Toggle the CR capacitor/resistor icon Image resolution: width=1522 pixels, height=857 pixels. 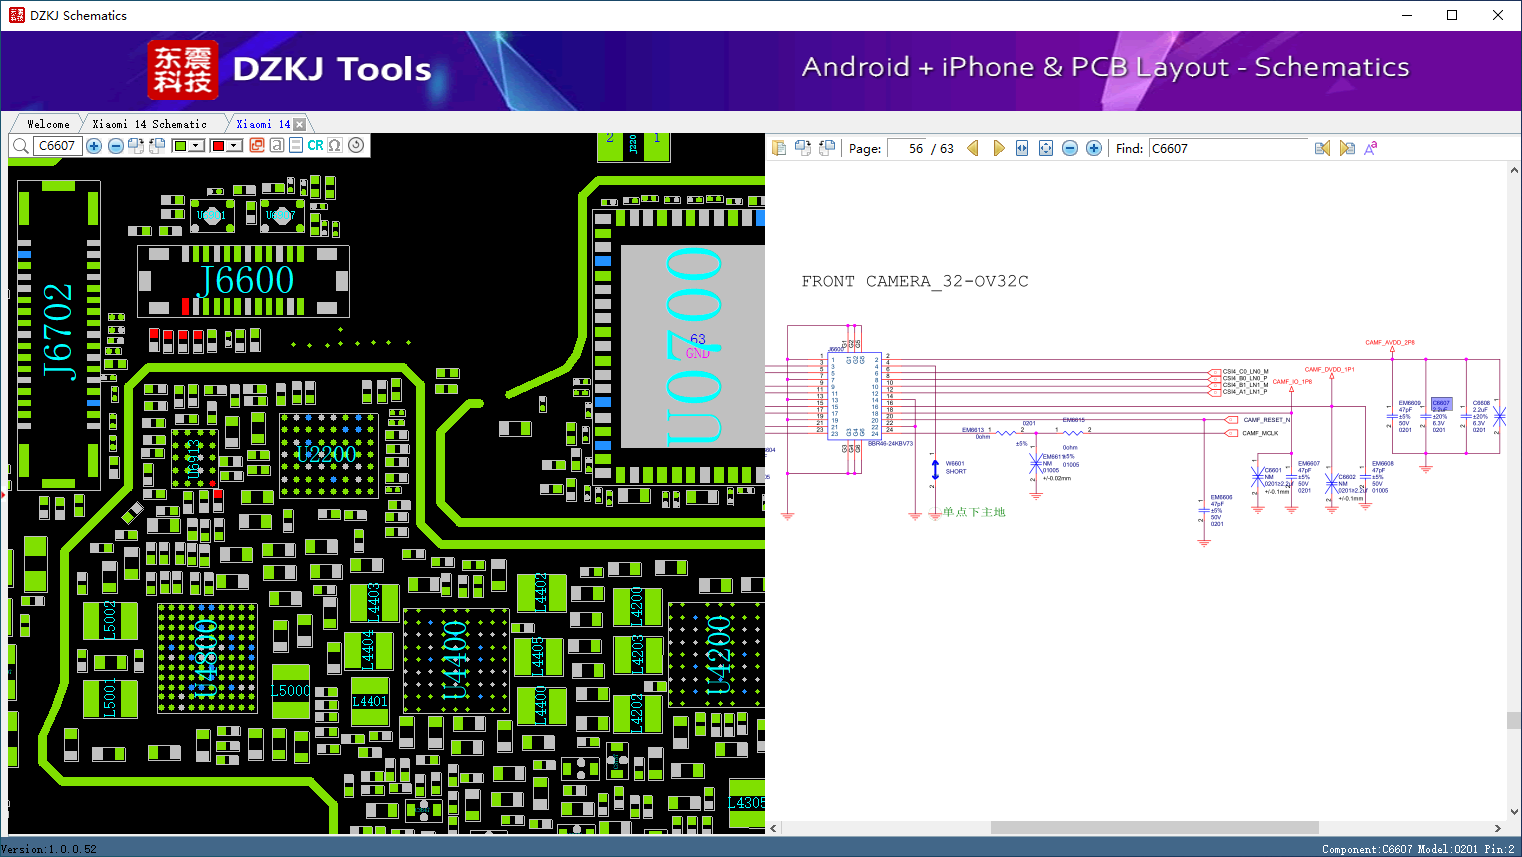[x=315, y=146]
